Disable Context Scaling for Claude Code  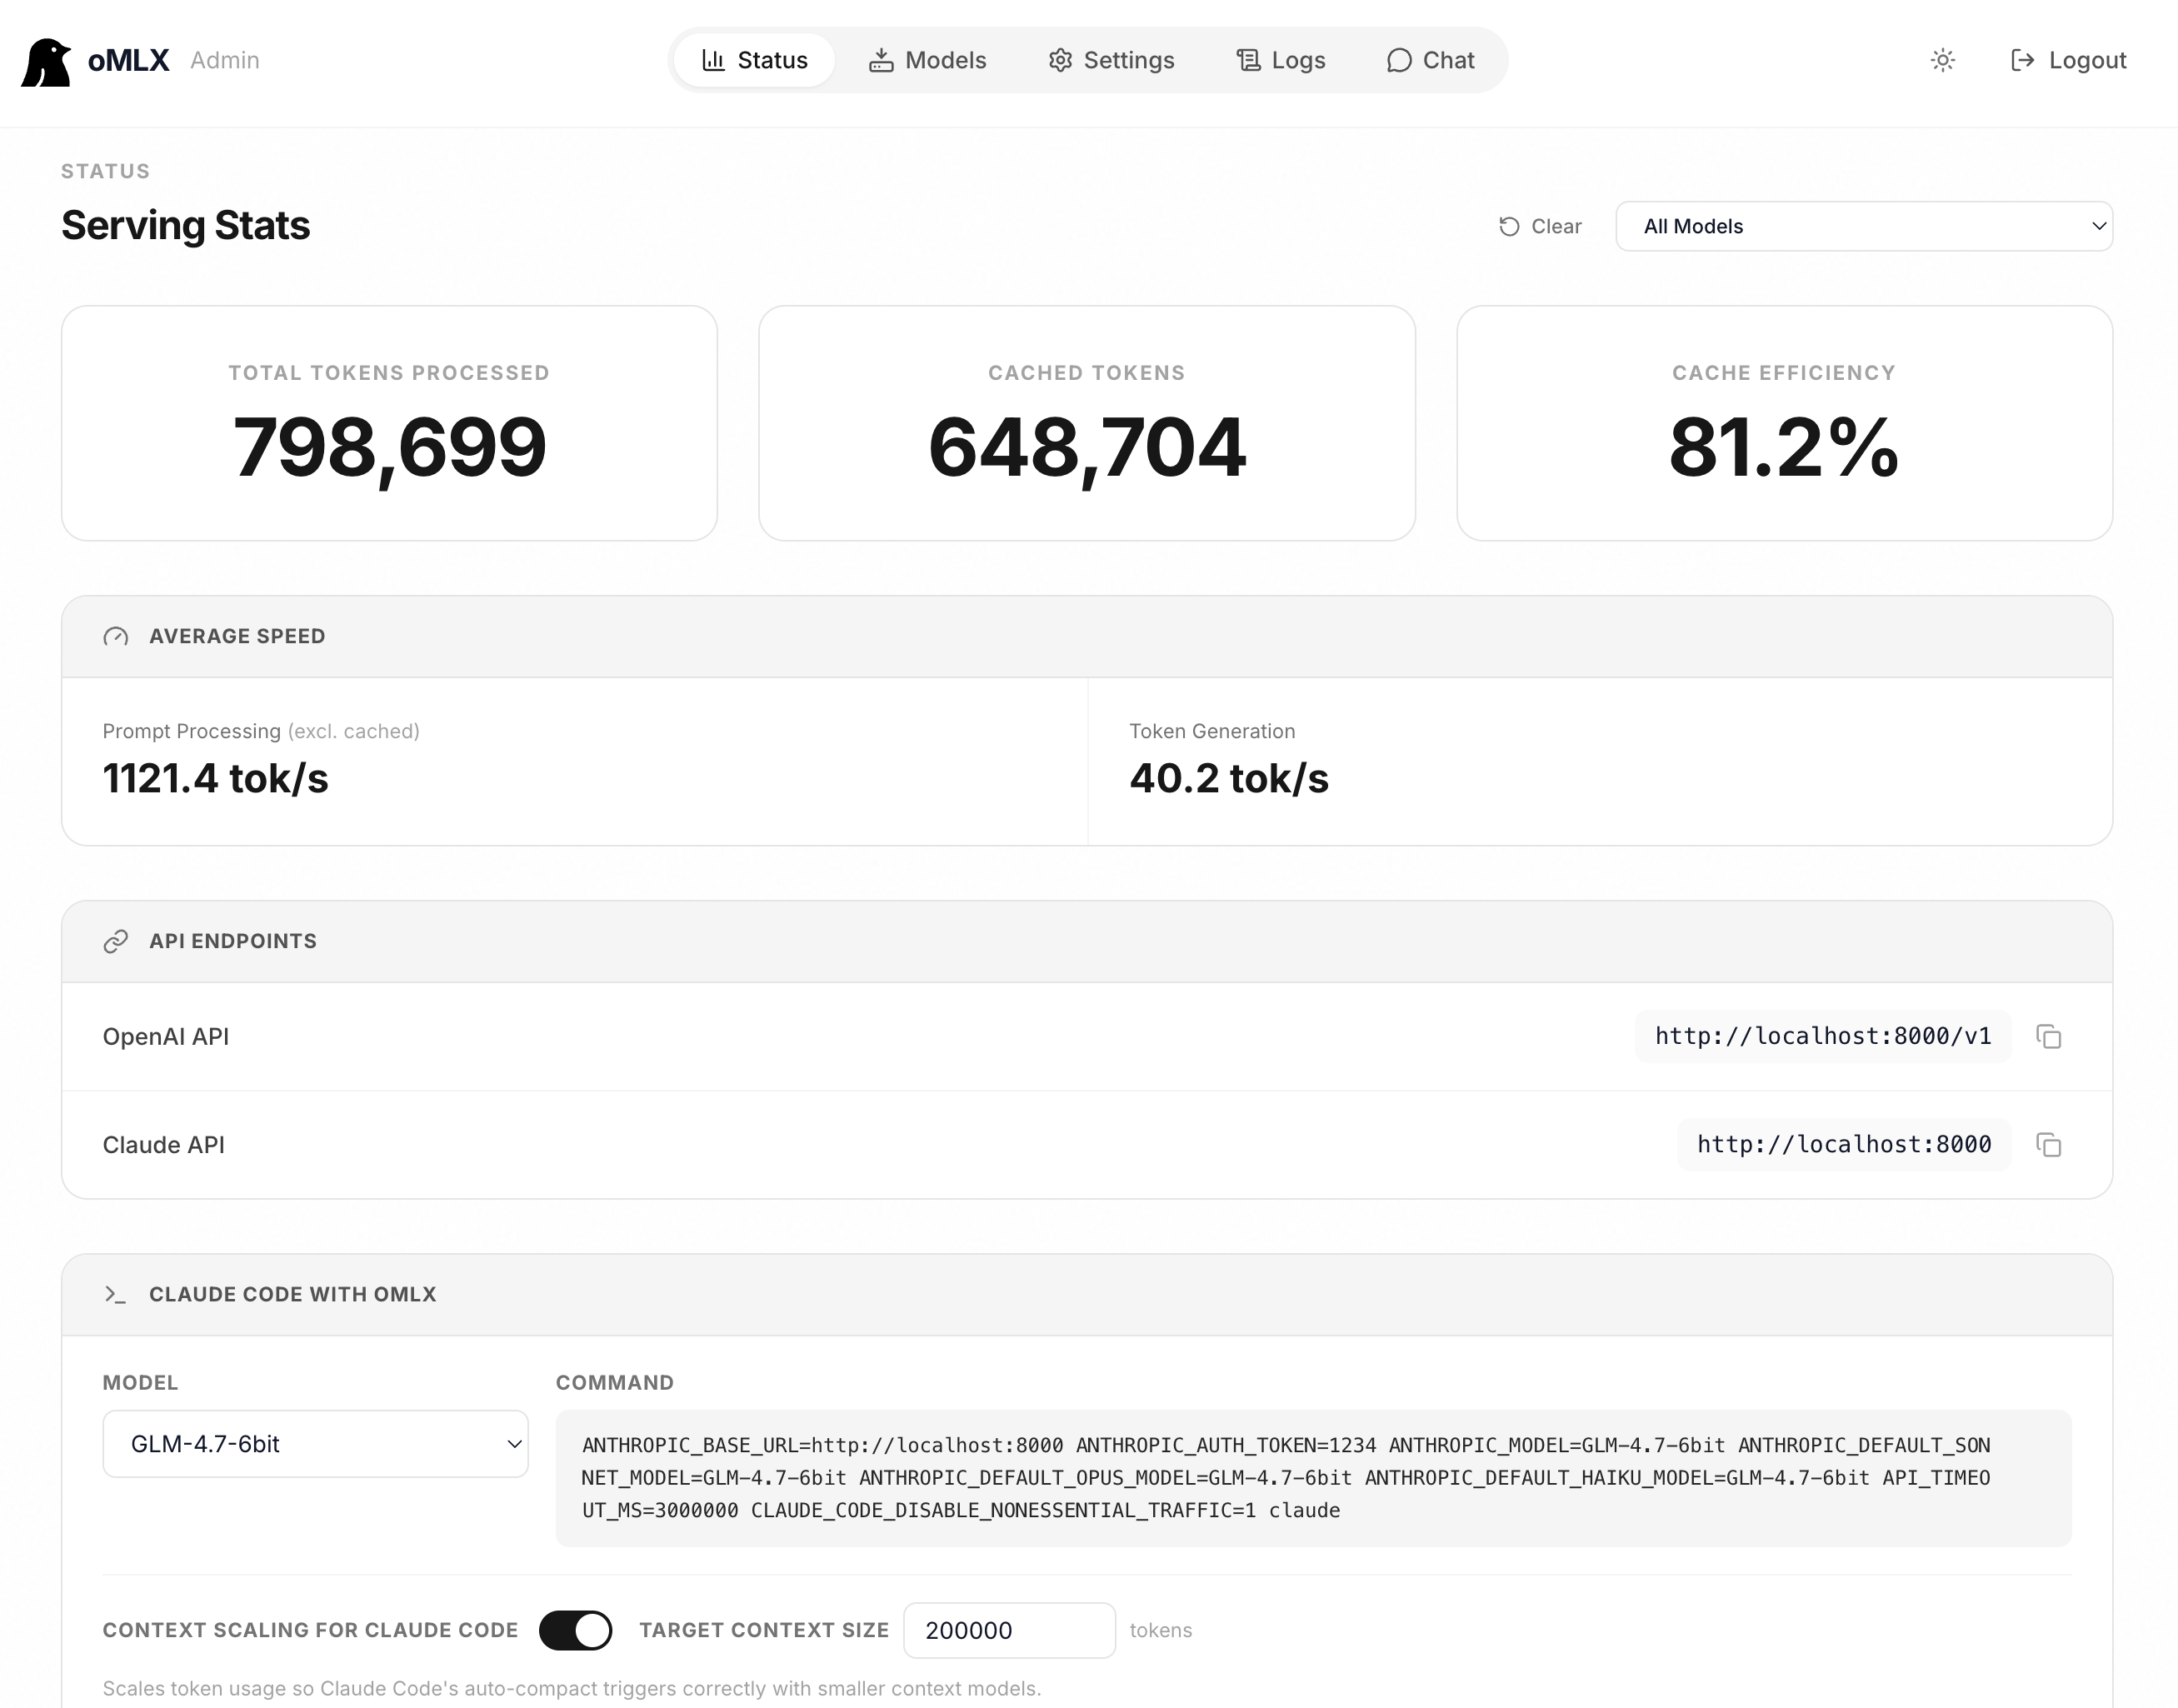(575, 1629)
